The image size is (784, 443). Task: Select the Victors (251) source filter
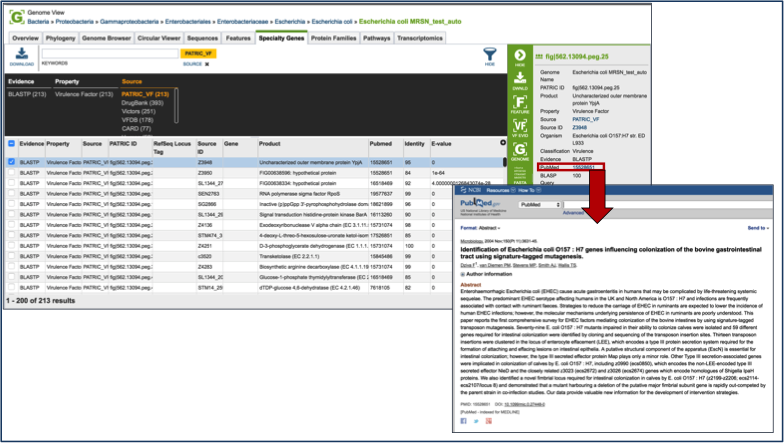point(138,112)
